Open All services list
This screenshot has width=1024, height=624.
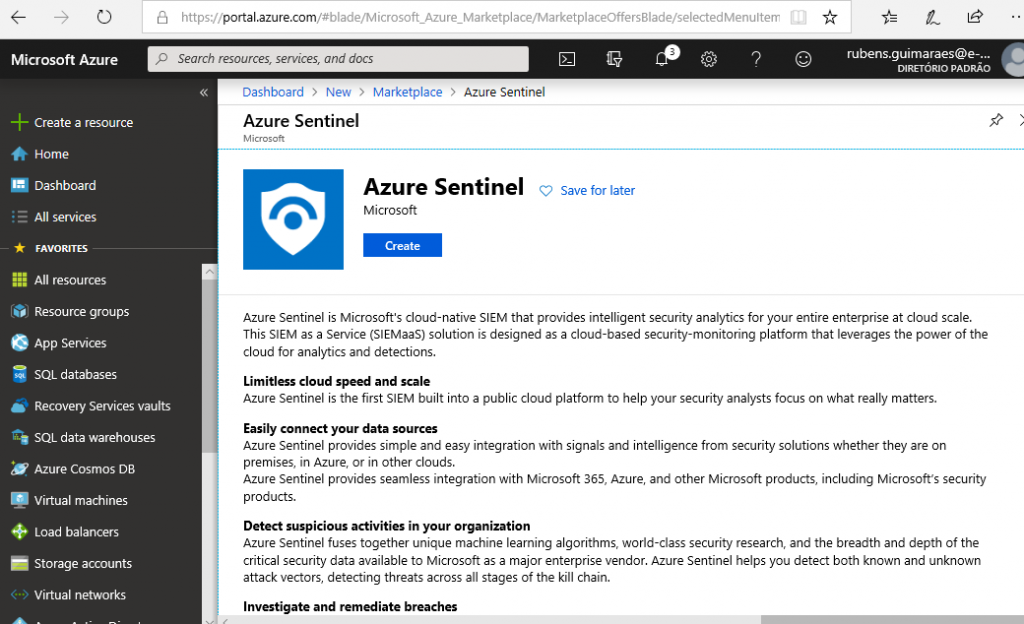[x=65, y=217]
